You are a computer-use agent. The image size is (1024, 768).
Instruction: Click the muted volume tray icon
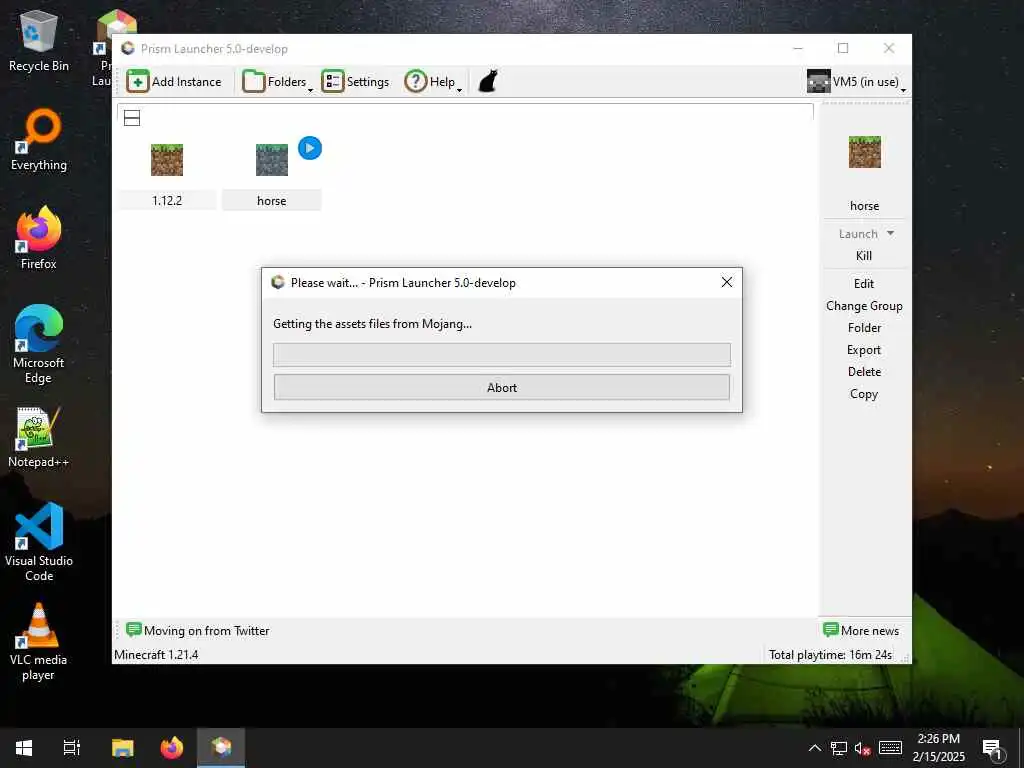point(862,748)
